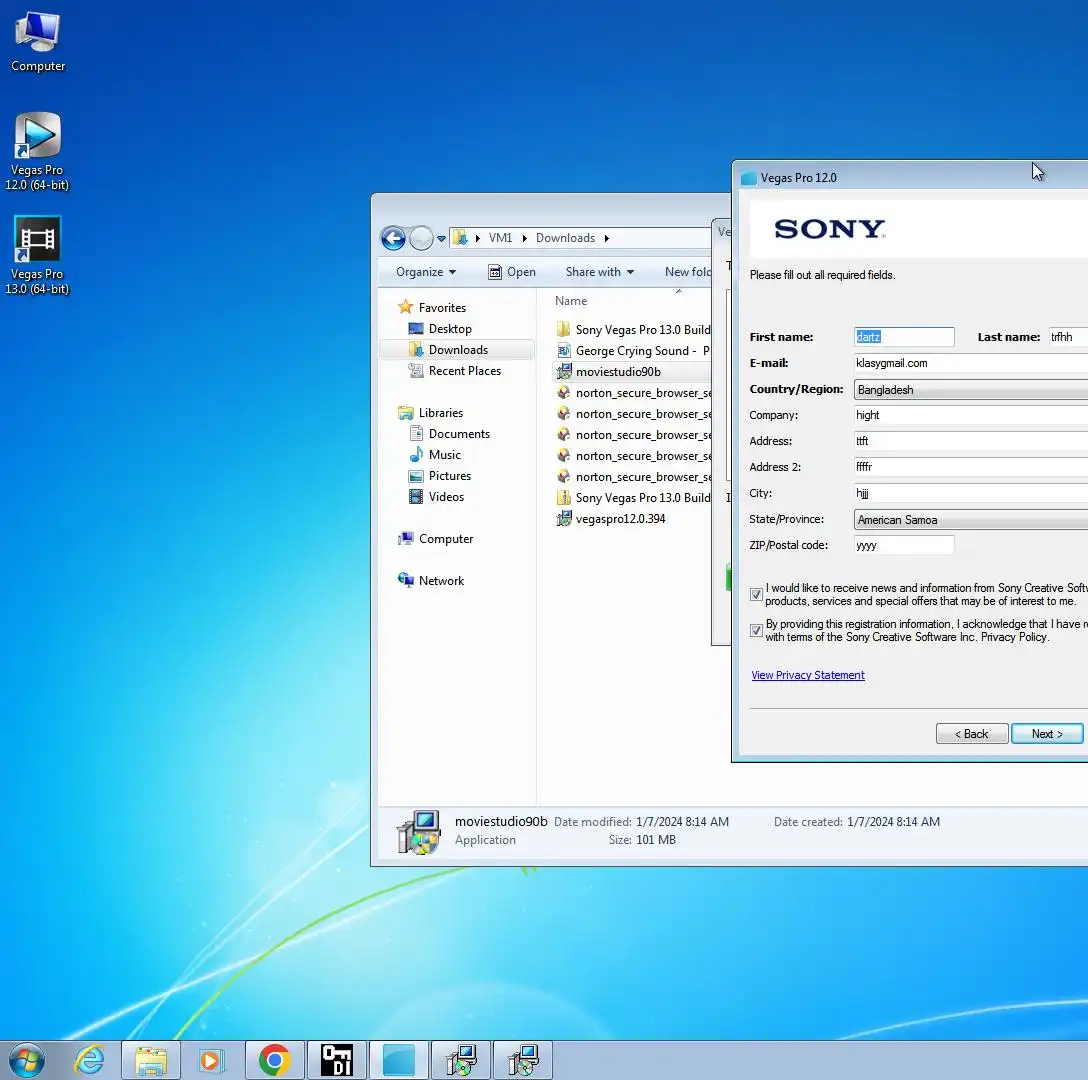Open the Organize menu in Explorer
Image resolution: width=1088 pixels, height=1080 pixels.
426,272
